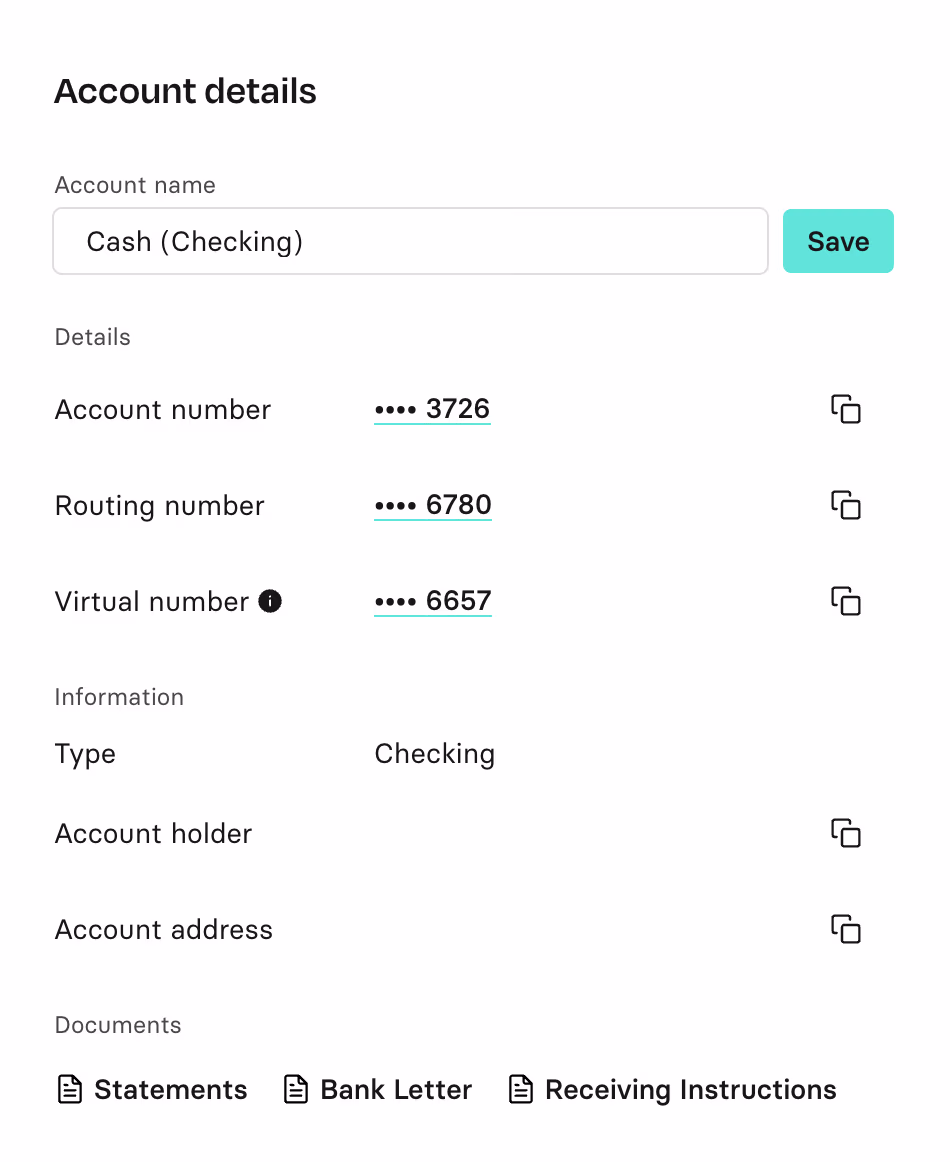950x1162 pixels.
Task: Click the Account details heading
Action: pos(185,91)
